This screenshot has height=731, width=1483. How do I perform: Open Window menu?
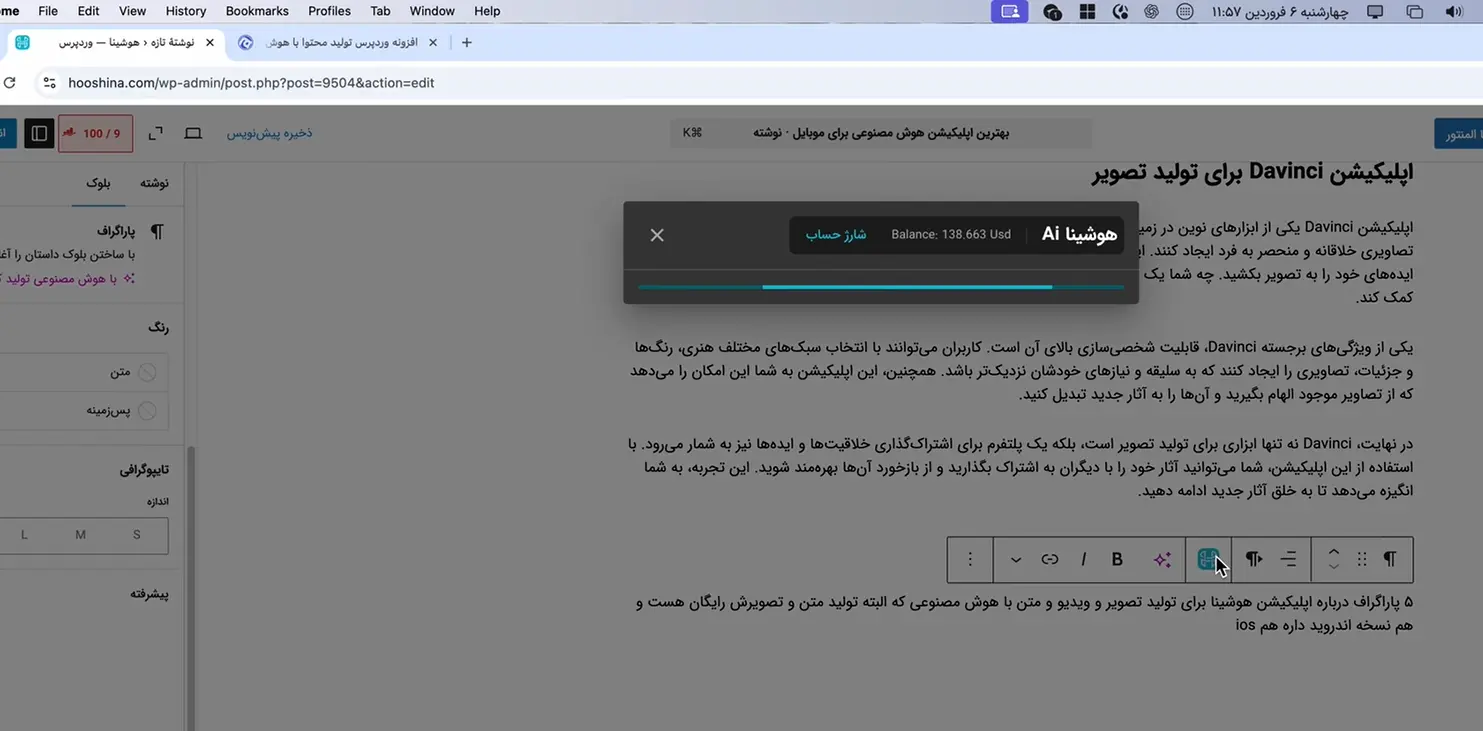432,11
